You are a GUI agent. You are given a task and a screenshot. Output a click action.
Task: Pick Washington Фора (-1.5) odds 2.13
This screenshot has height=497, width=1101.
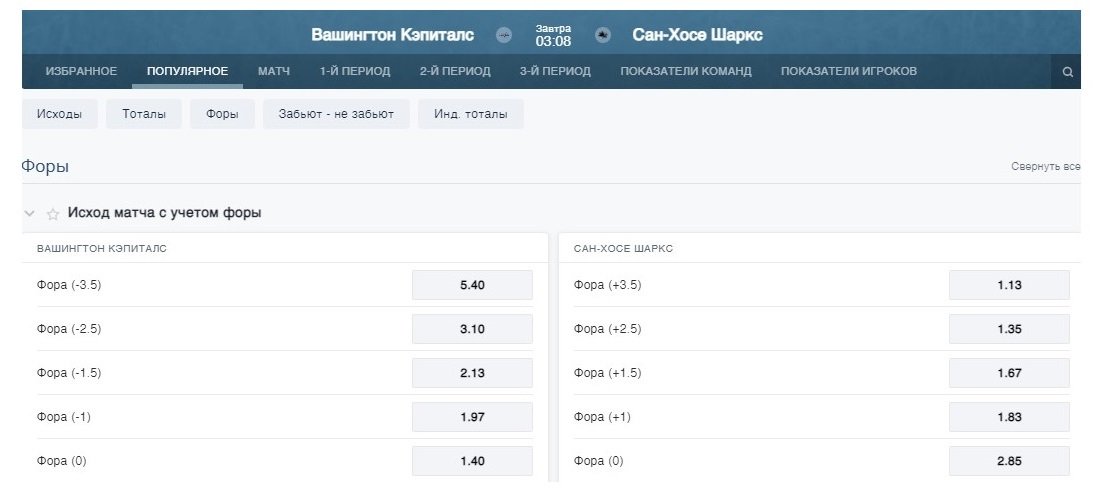coord(473,373)
